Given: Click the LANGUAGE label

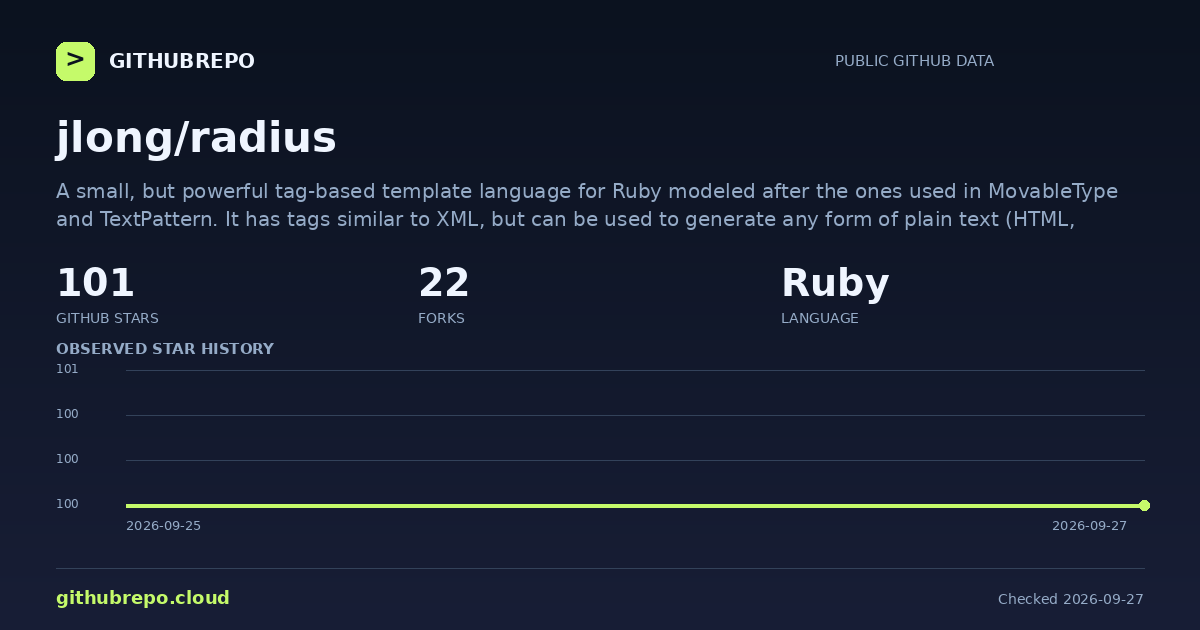Looking at the screenshot, I should pyautogui.click(x=820, y=318).
